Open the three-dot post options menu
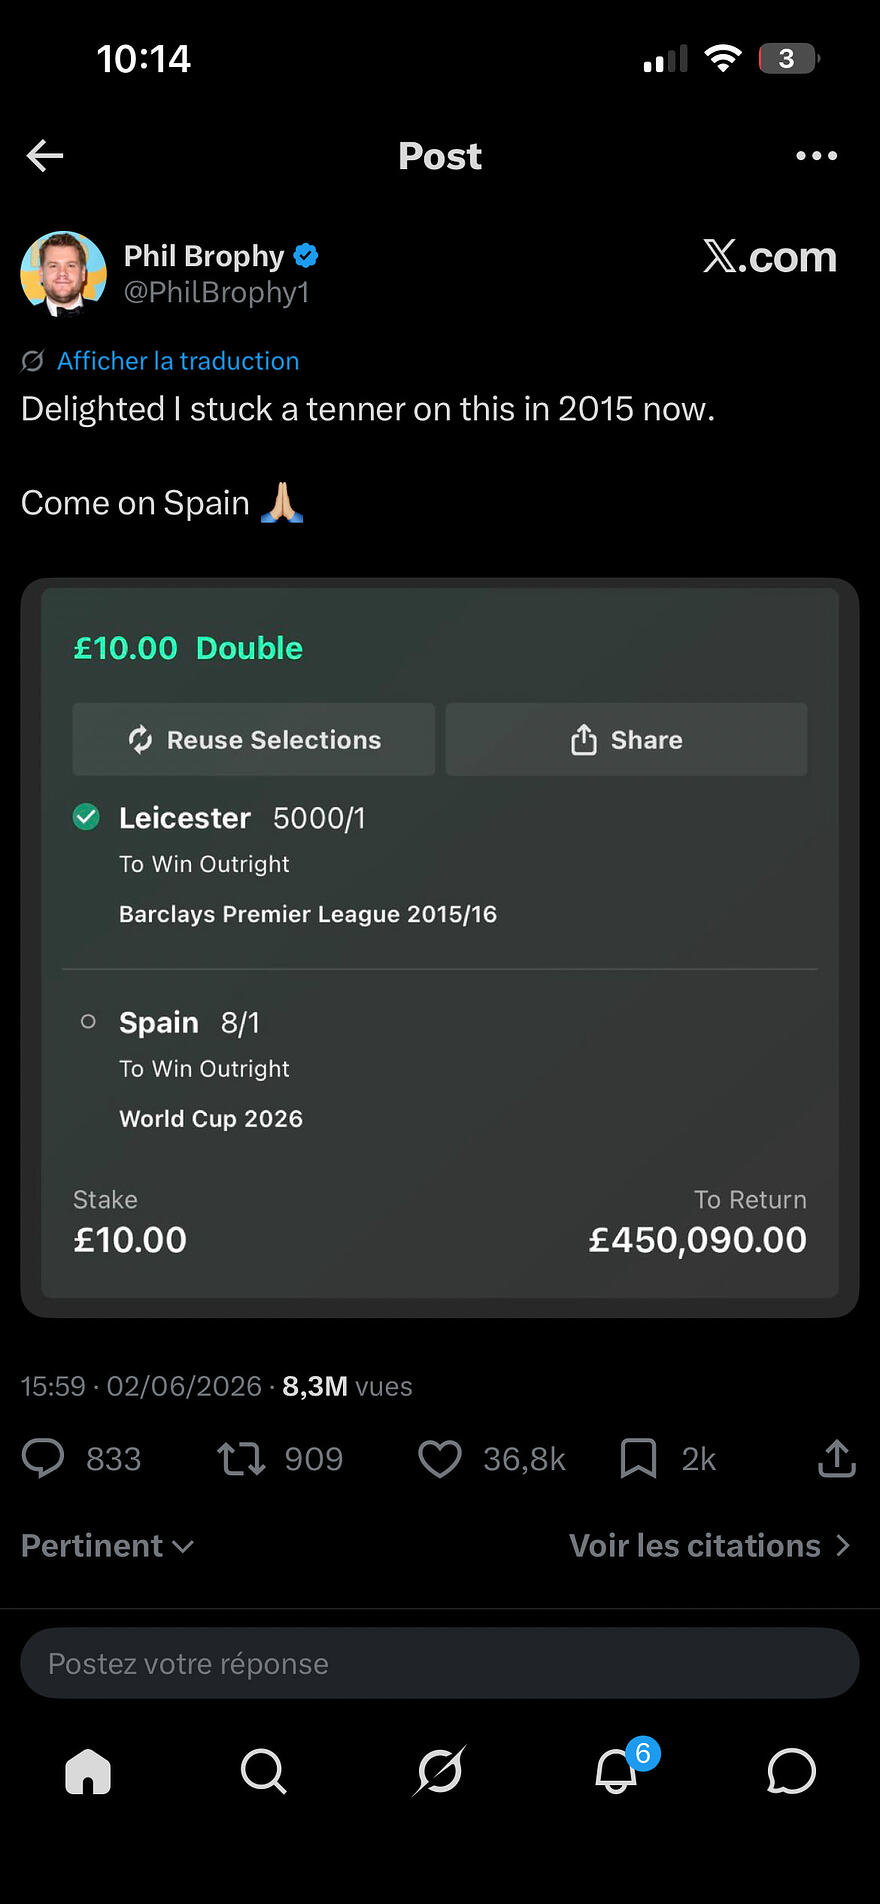 [x=816, y=156]
